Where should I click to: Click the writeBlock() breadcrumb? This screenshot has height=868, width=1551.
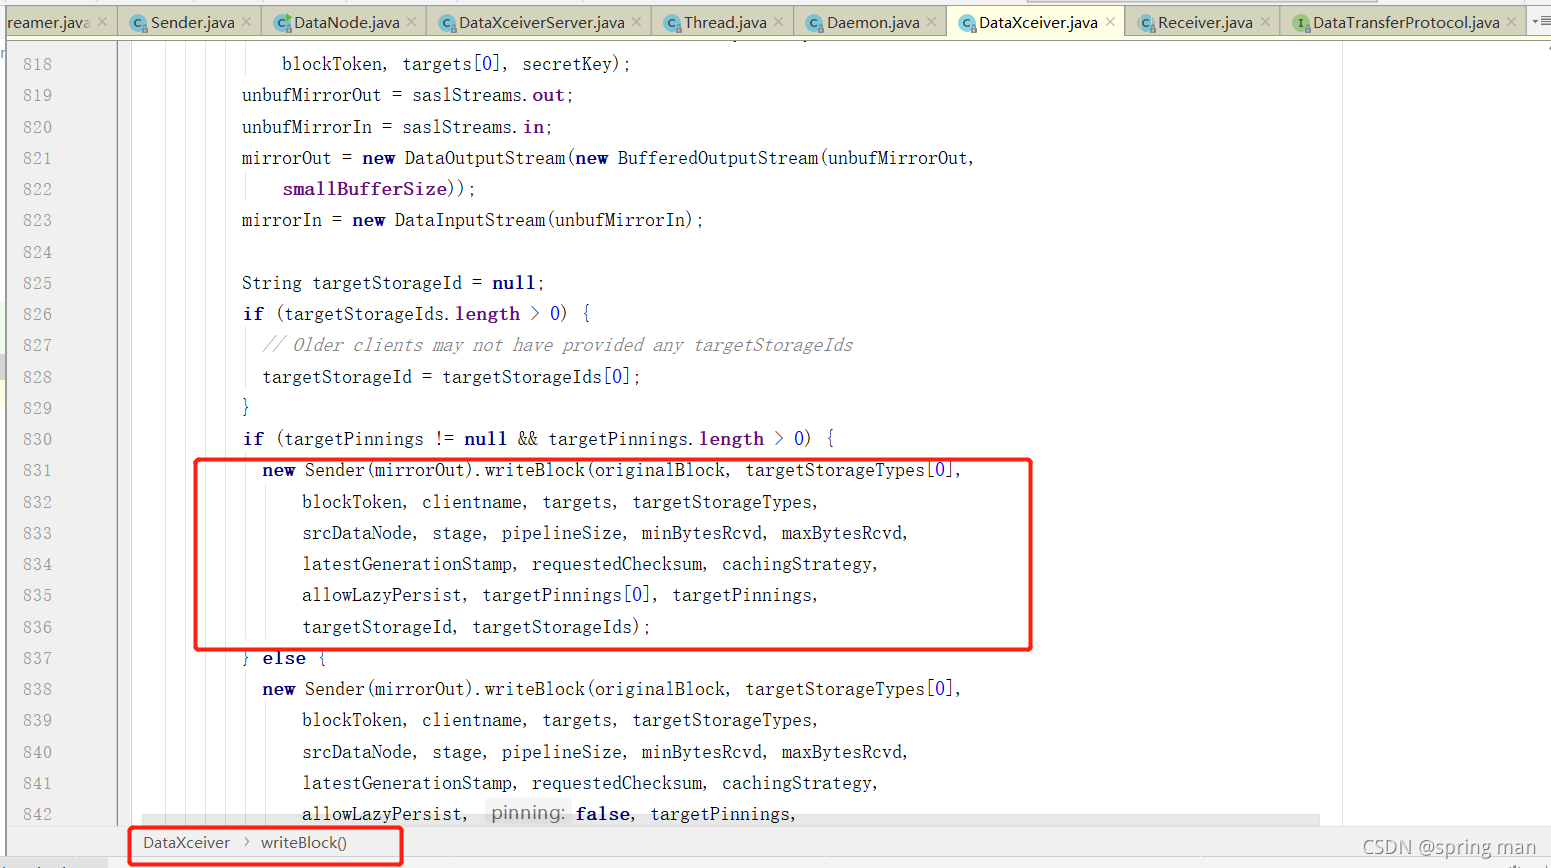[x=304, y=843]
